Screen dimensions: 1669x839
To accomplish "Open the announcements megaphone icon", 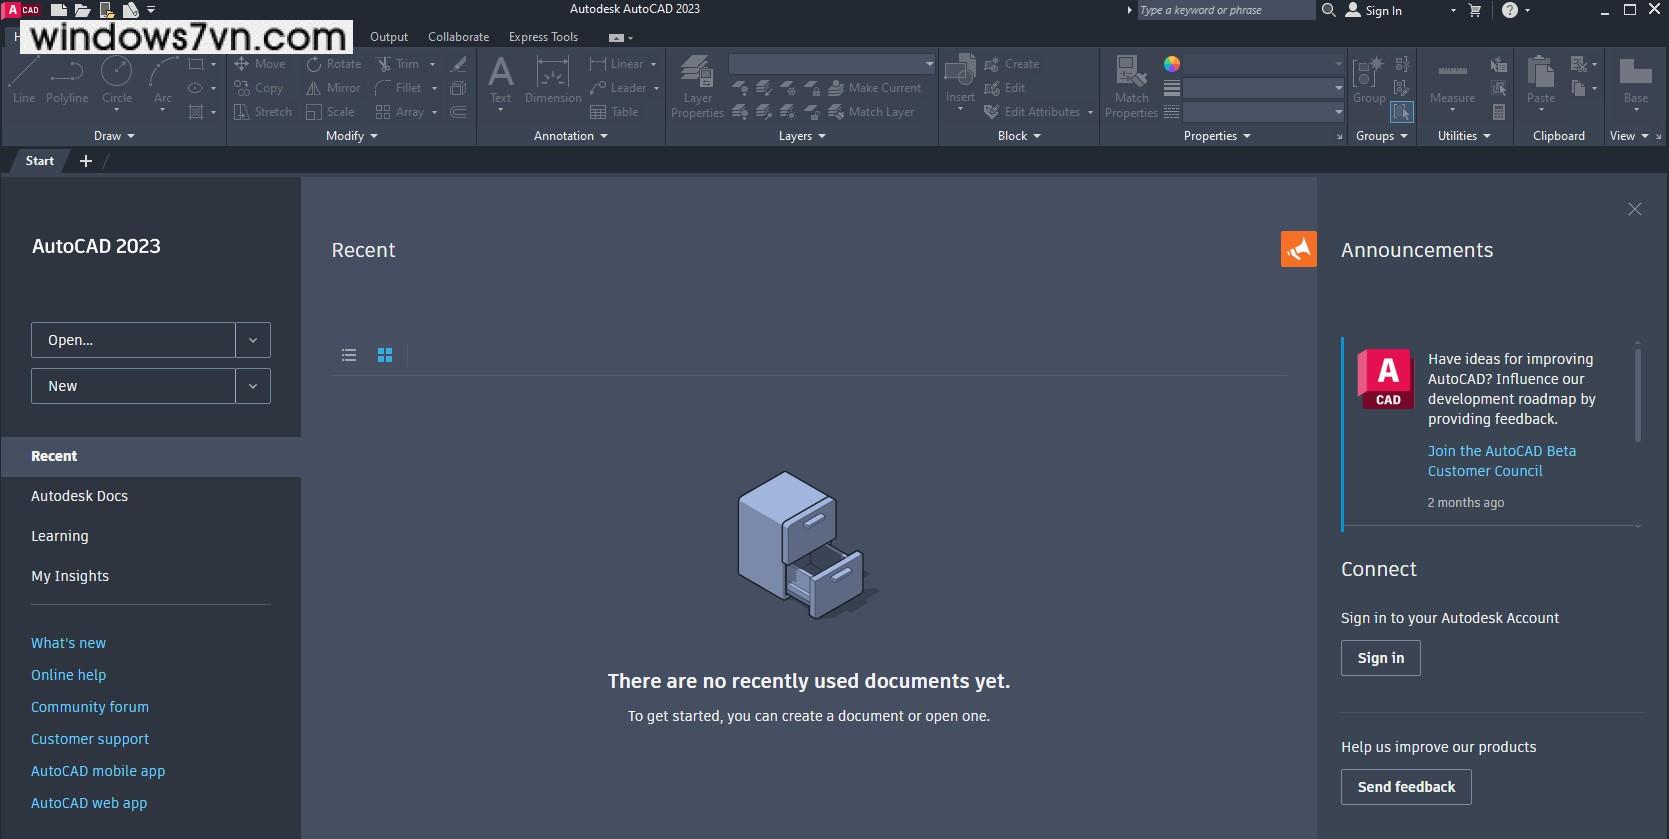I will point(1298,249).
